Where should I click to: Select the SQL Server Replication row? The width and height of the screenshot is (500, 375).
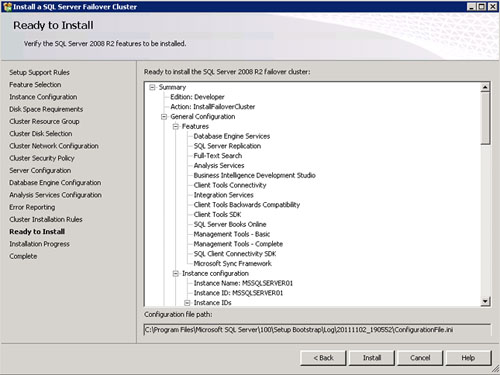[x=227, y=146]
